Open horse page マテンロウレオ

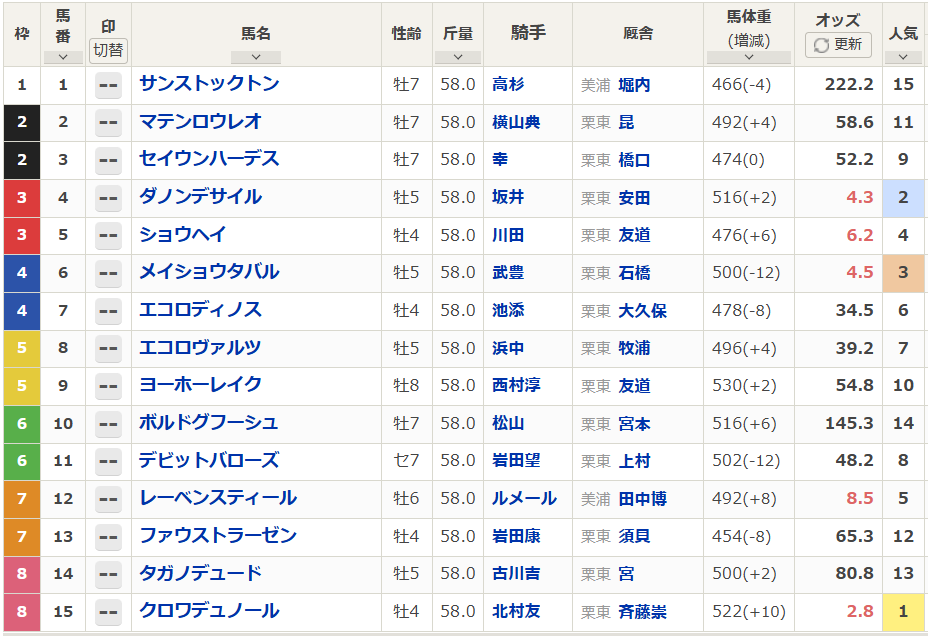200,121
